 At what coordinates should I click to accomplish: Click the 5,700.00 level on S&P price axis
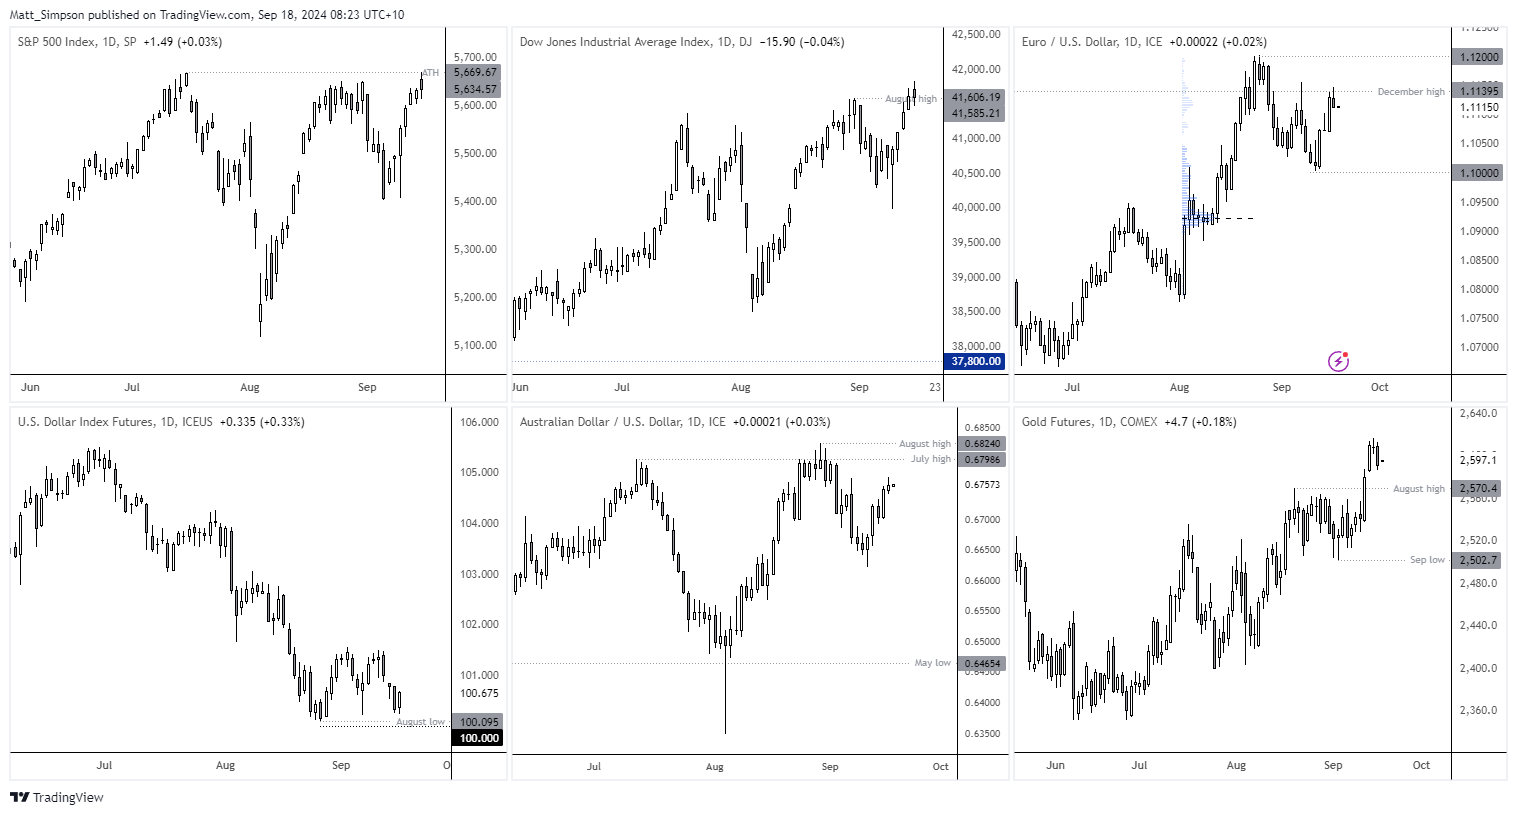tap(475, 57)
